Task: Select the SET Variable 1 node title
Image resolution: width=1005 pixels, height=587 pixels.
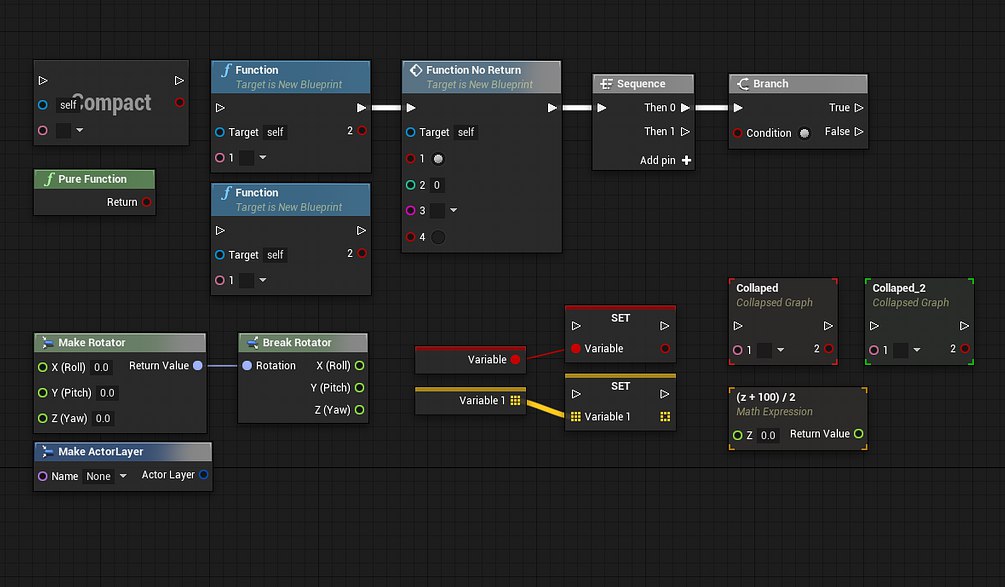Action: (620, 386)
